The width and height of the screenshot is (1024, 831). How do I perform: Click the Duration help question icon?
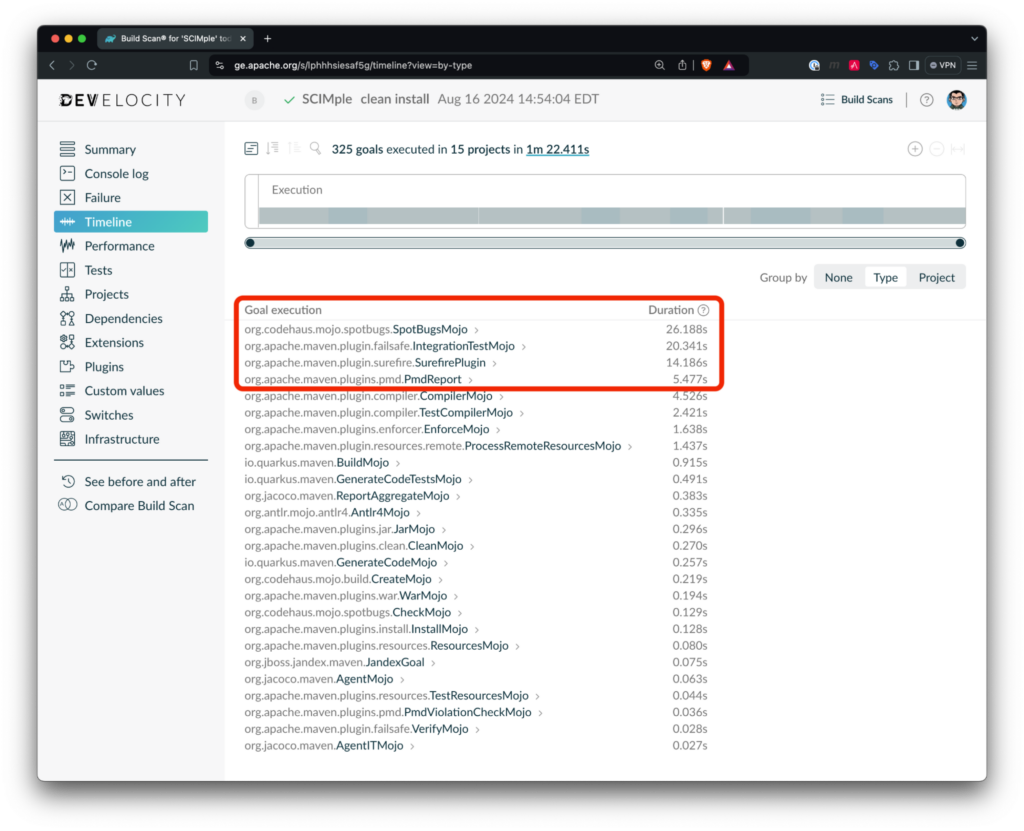703,310
